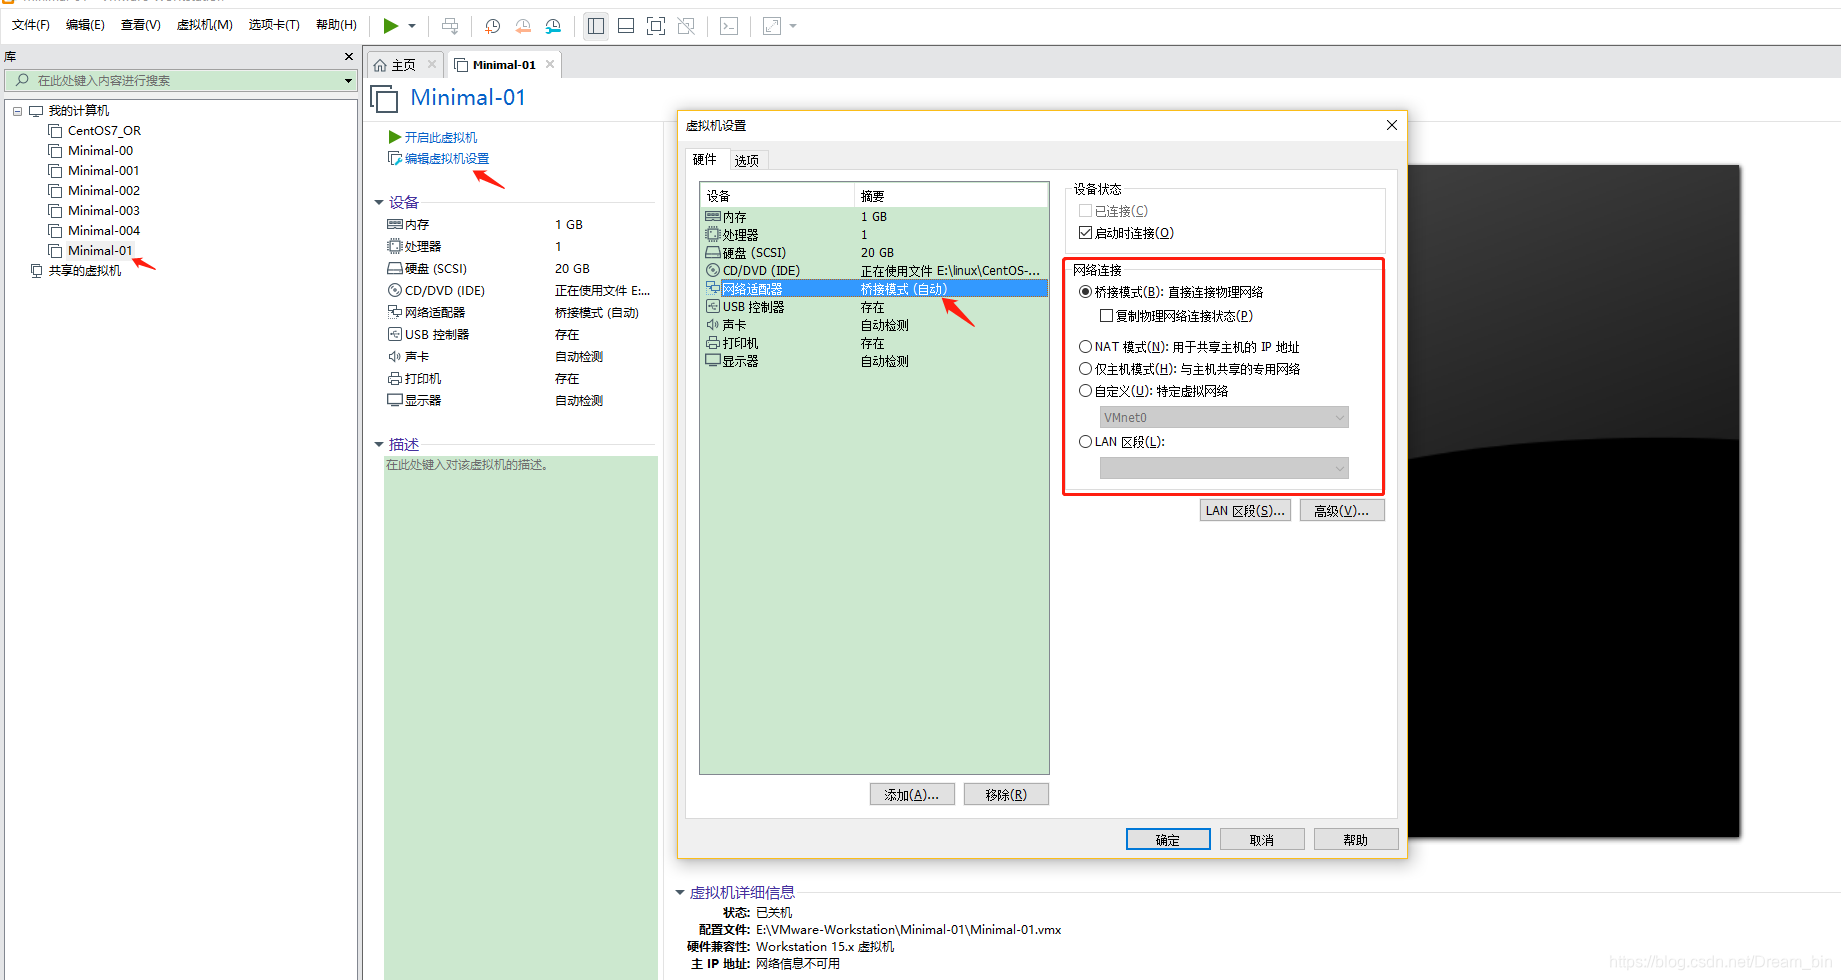Screen dimensions: 1841x980
Task: Select Minimal-002 in the library tree
Action: click(x=104, y=191)
